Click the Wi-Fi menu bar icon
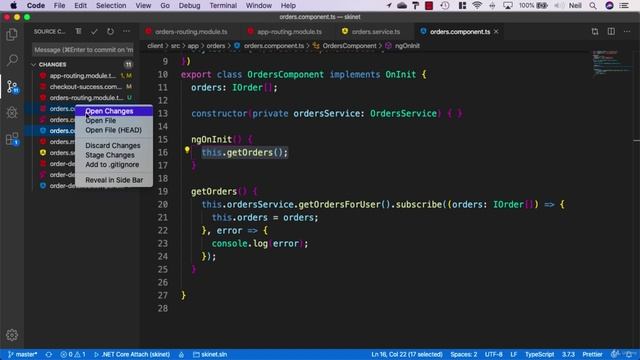Screen dimensions: 640x360 coord(477,6)
